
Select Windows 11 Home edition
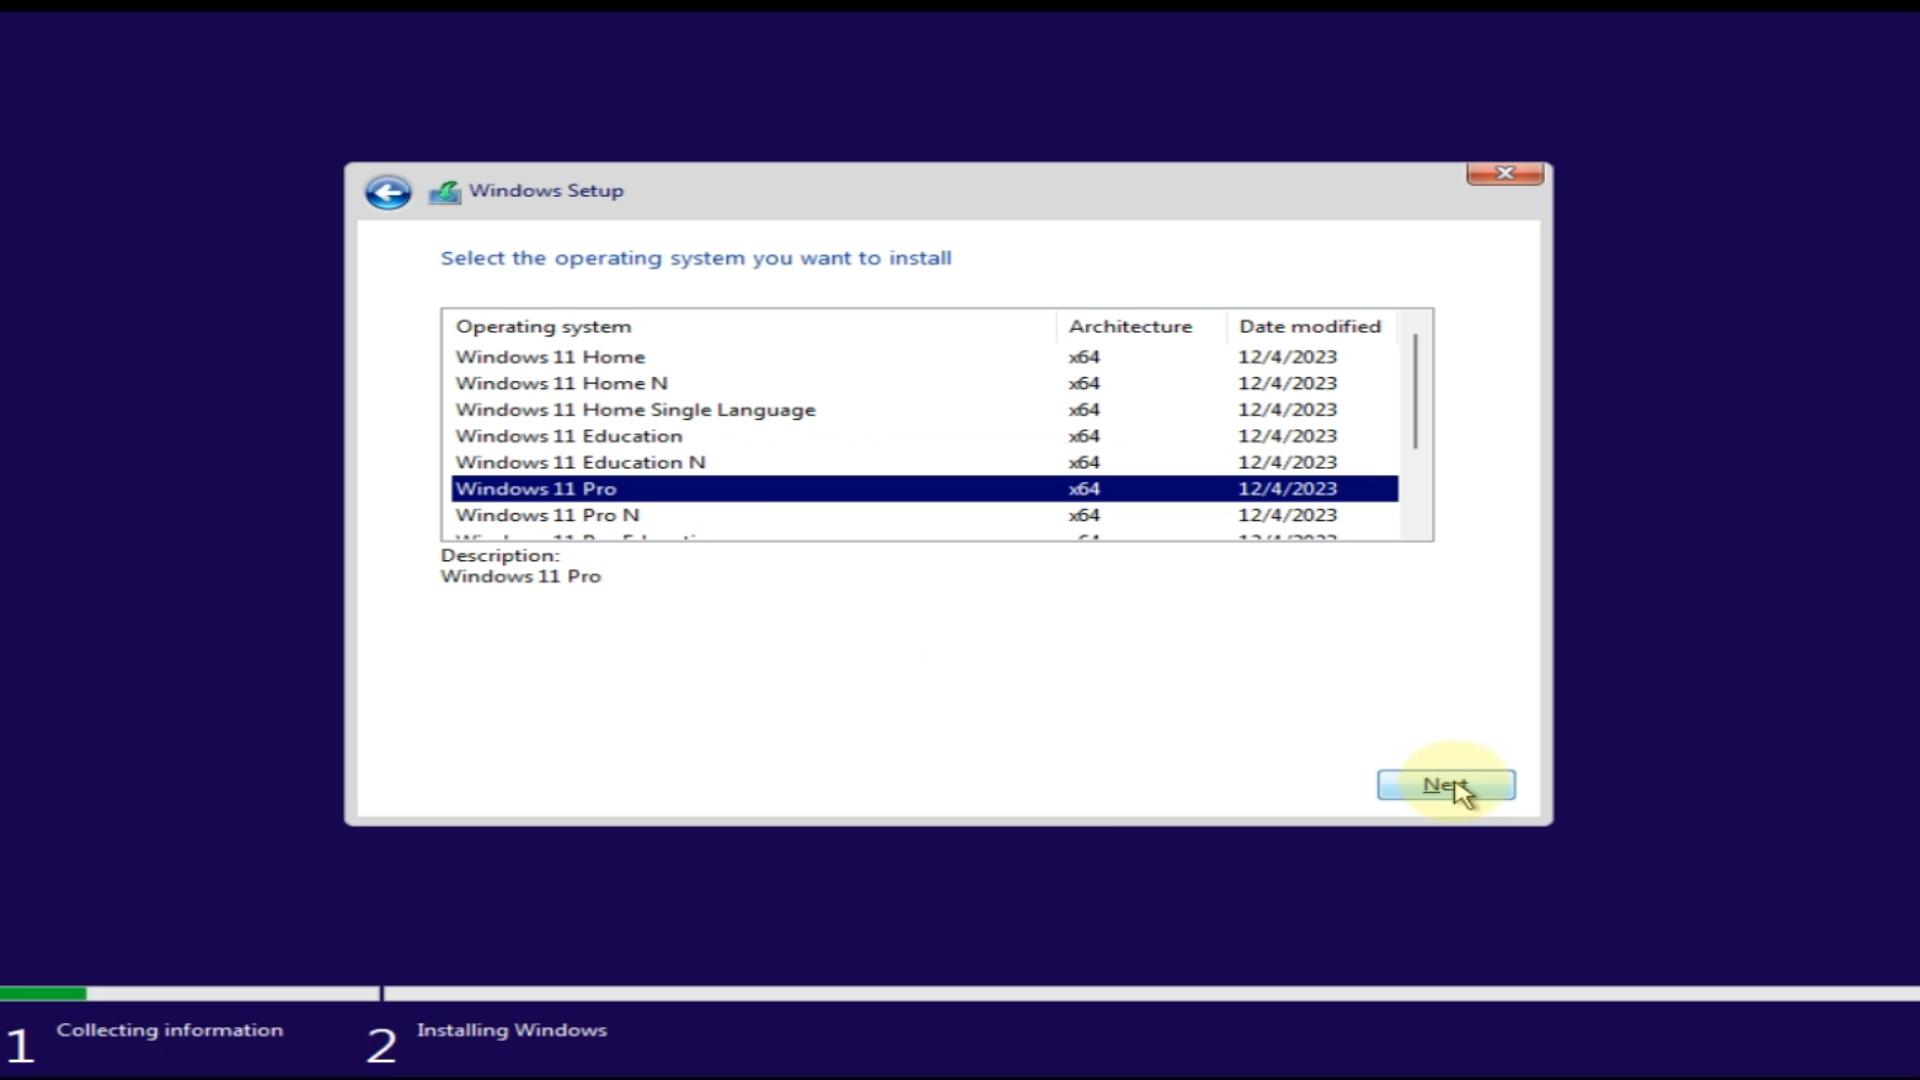(x=925, y=357)
